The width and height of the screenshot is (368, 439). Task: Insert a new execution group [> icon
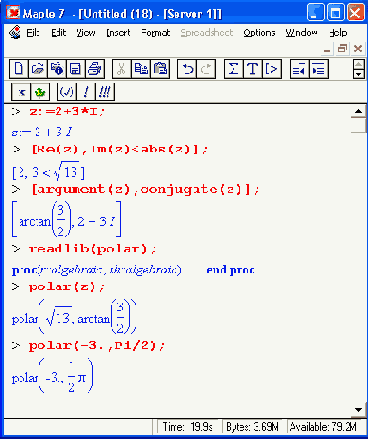tap(272, 69)
